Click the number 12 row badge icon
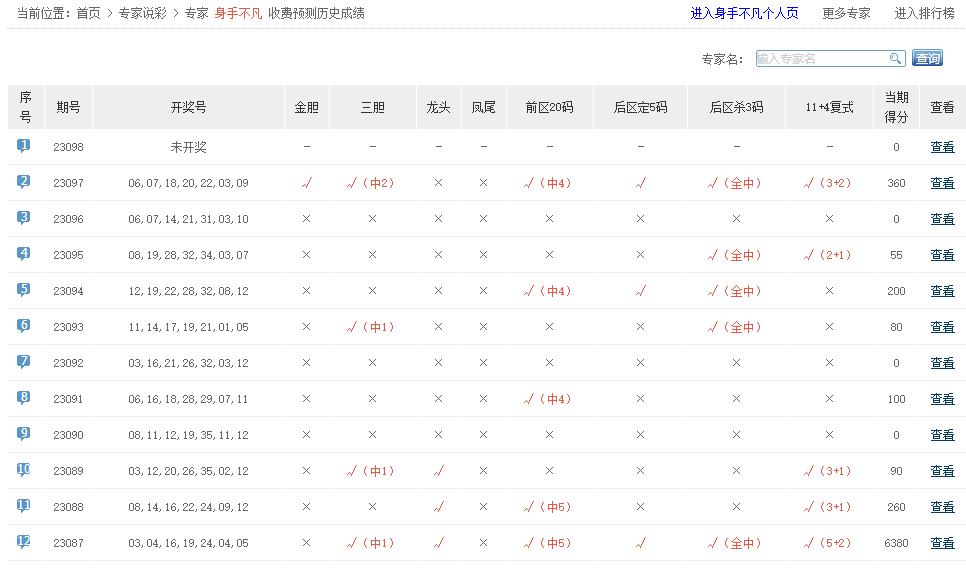Viewport: 966px width, 568px height. tap(24, 542)
